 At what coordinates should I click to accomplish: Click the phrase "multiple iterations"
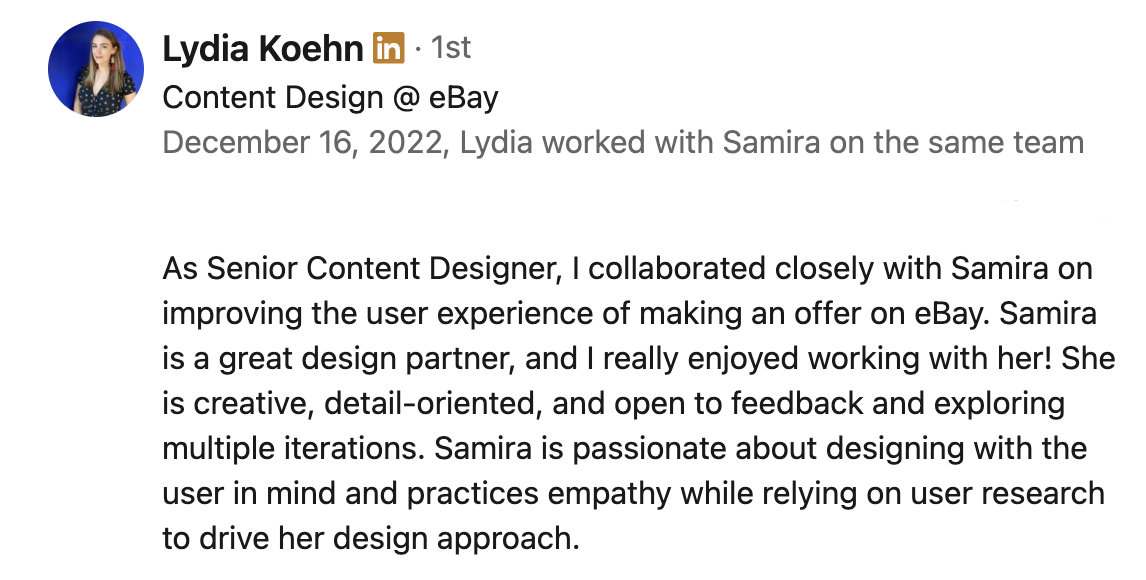[293, 449]
